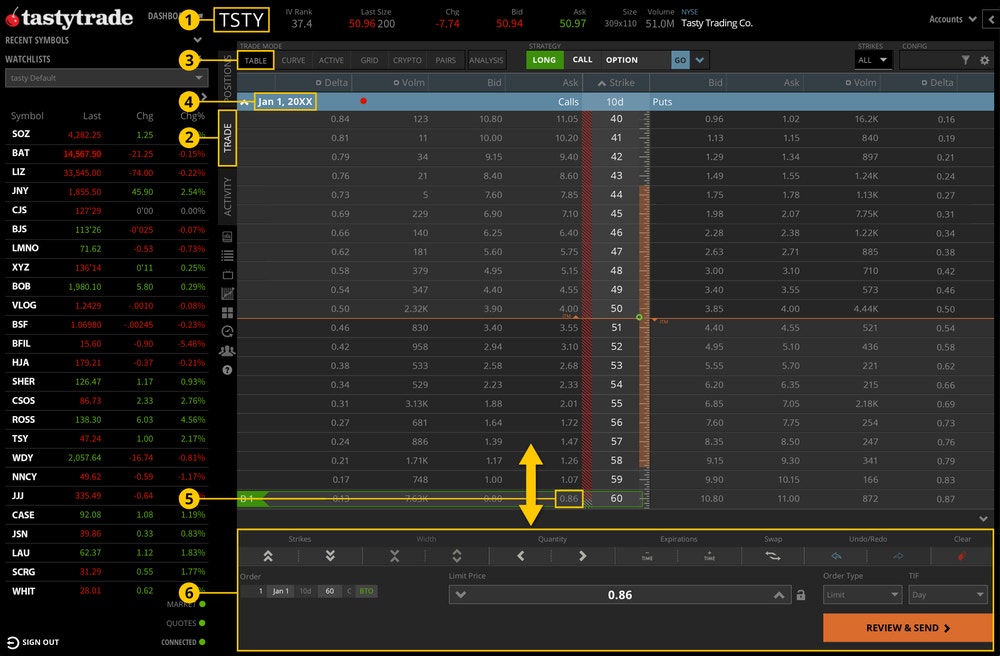Lock the limit price with the padlock

(x=801, y=594)
